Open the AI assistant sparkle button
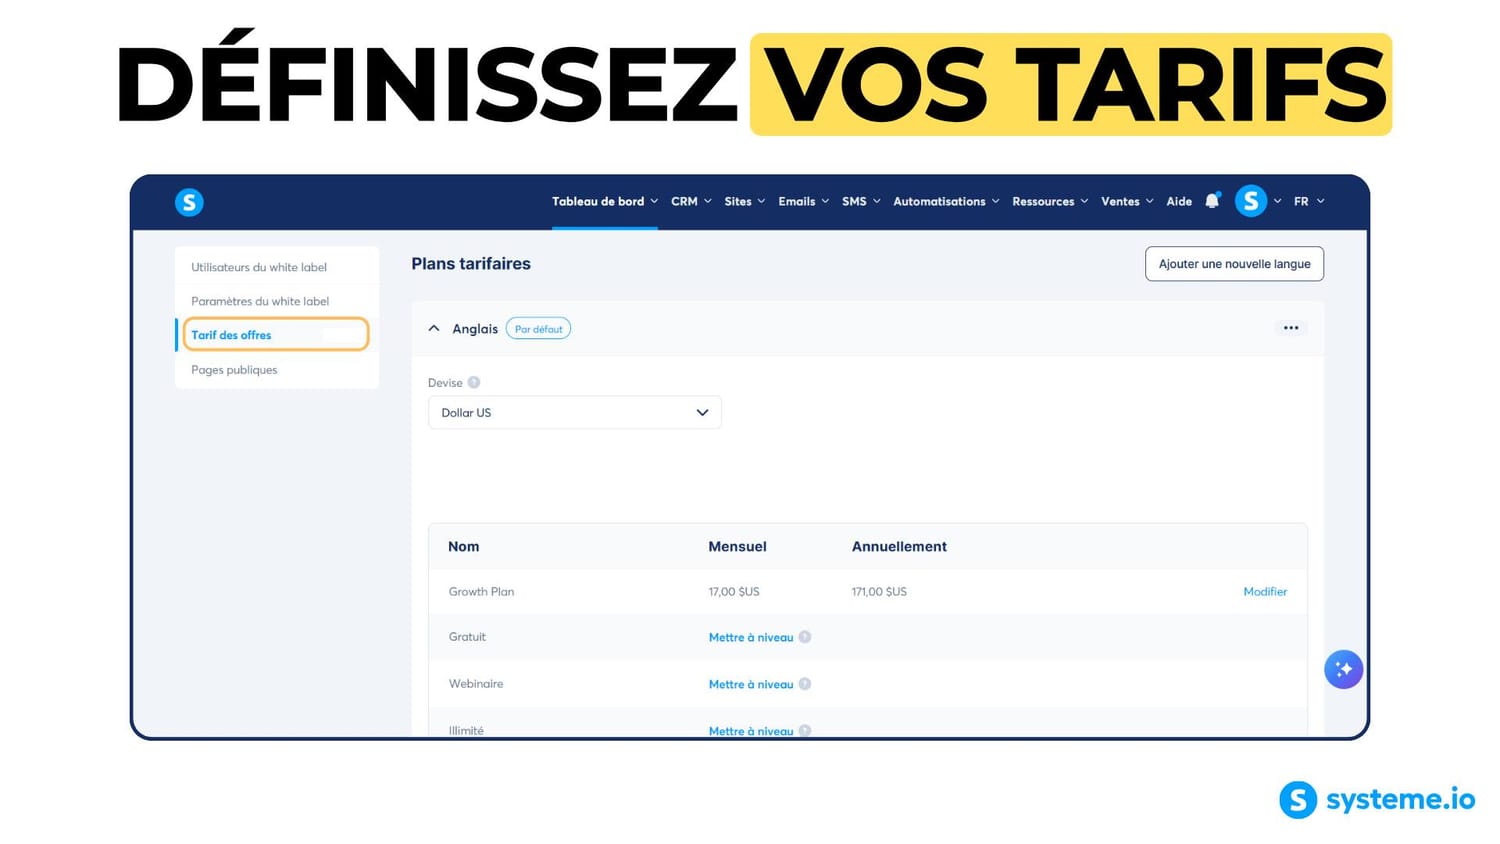Viewport: 1500px width, 844px height. pyautogui.click(x=1343, y=669)
